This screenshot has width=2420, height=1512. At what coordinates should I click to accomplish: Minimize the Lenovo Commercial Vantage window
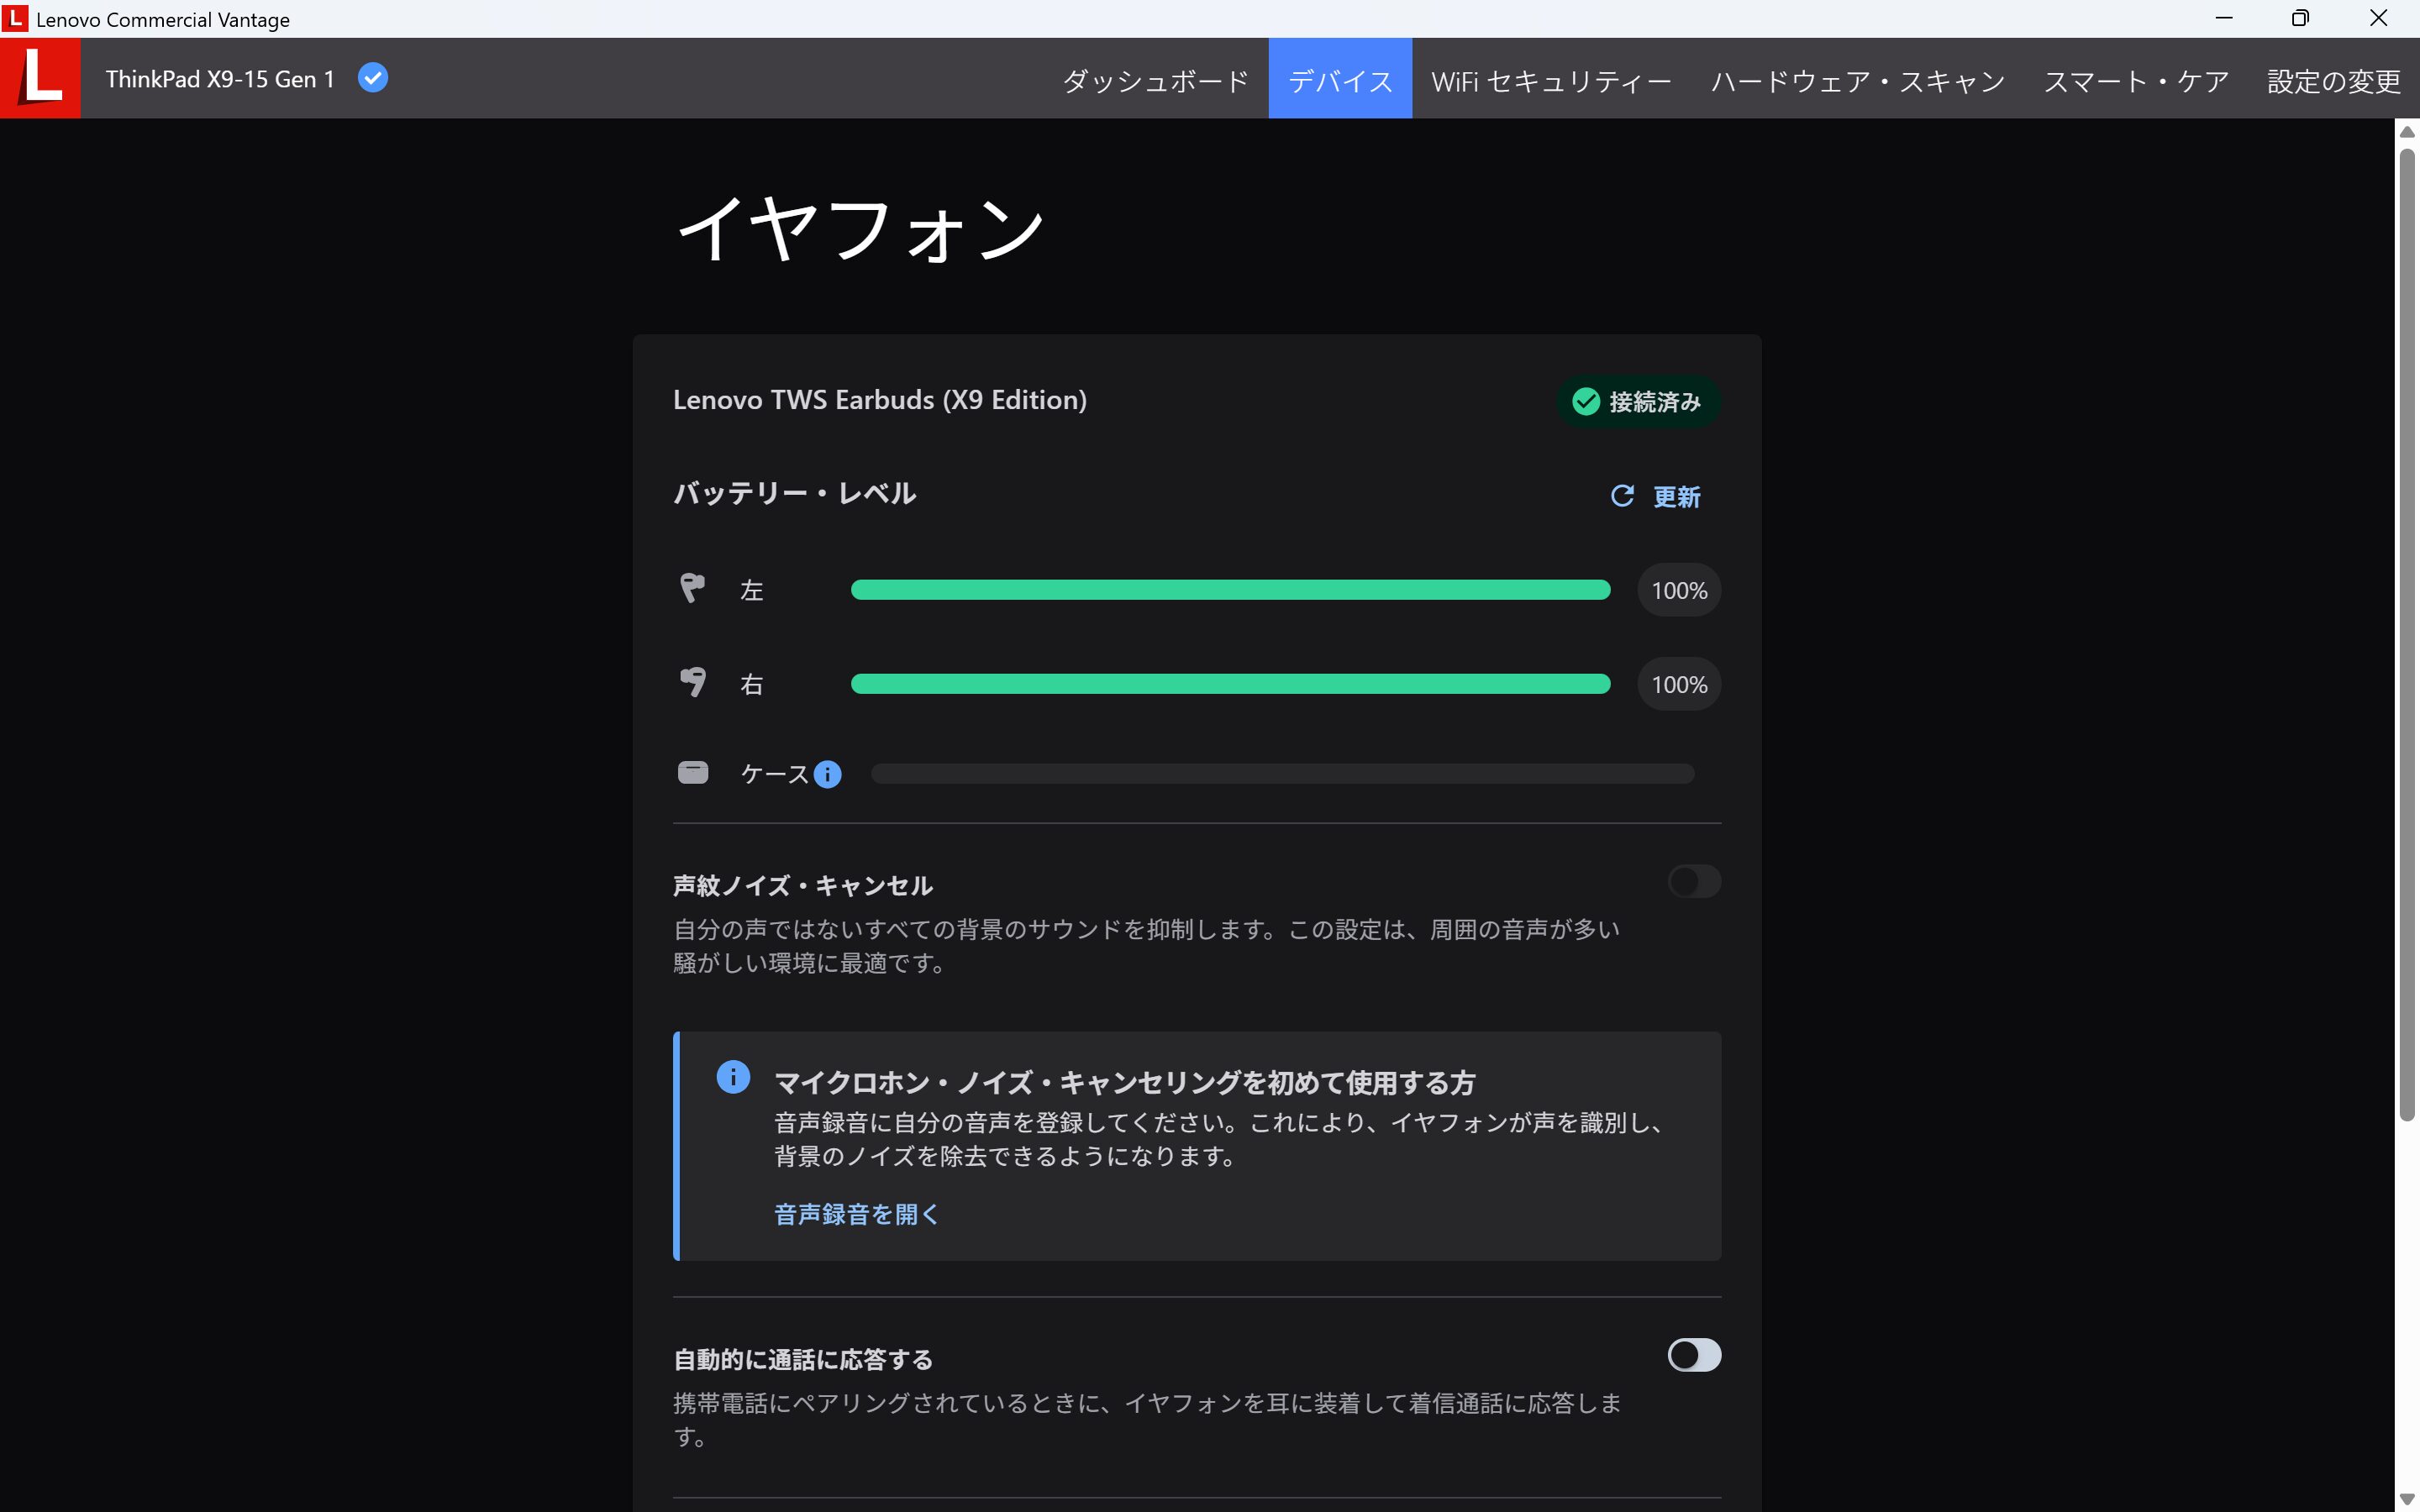(x=2224, y=18)
